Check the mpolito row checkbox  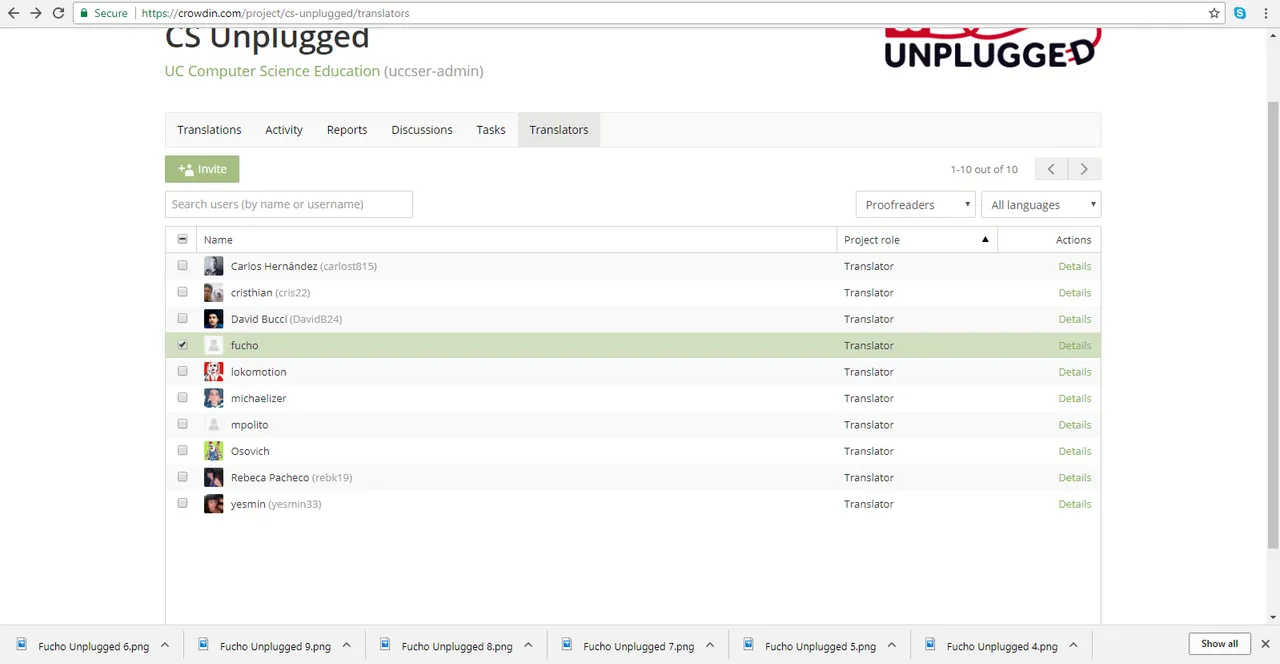click(x=182, y=424)
